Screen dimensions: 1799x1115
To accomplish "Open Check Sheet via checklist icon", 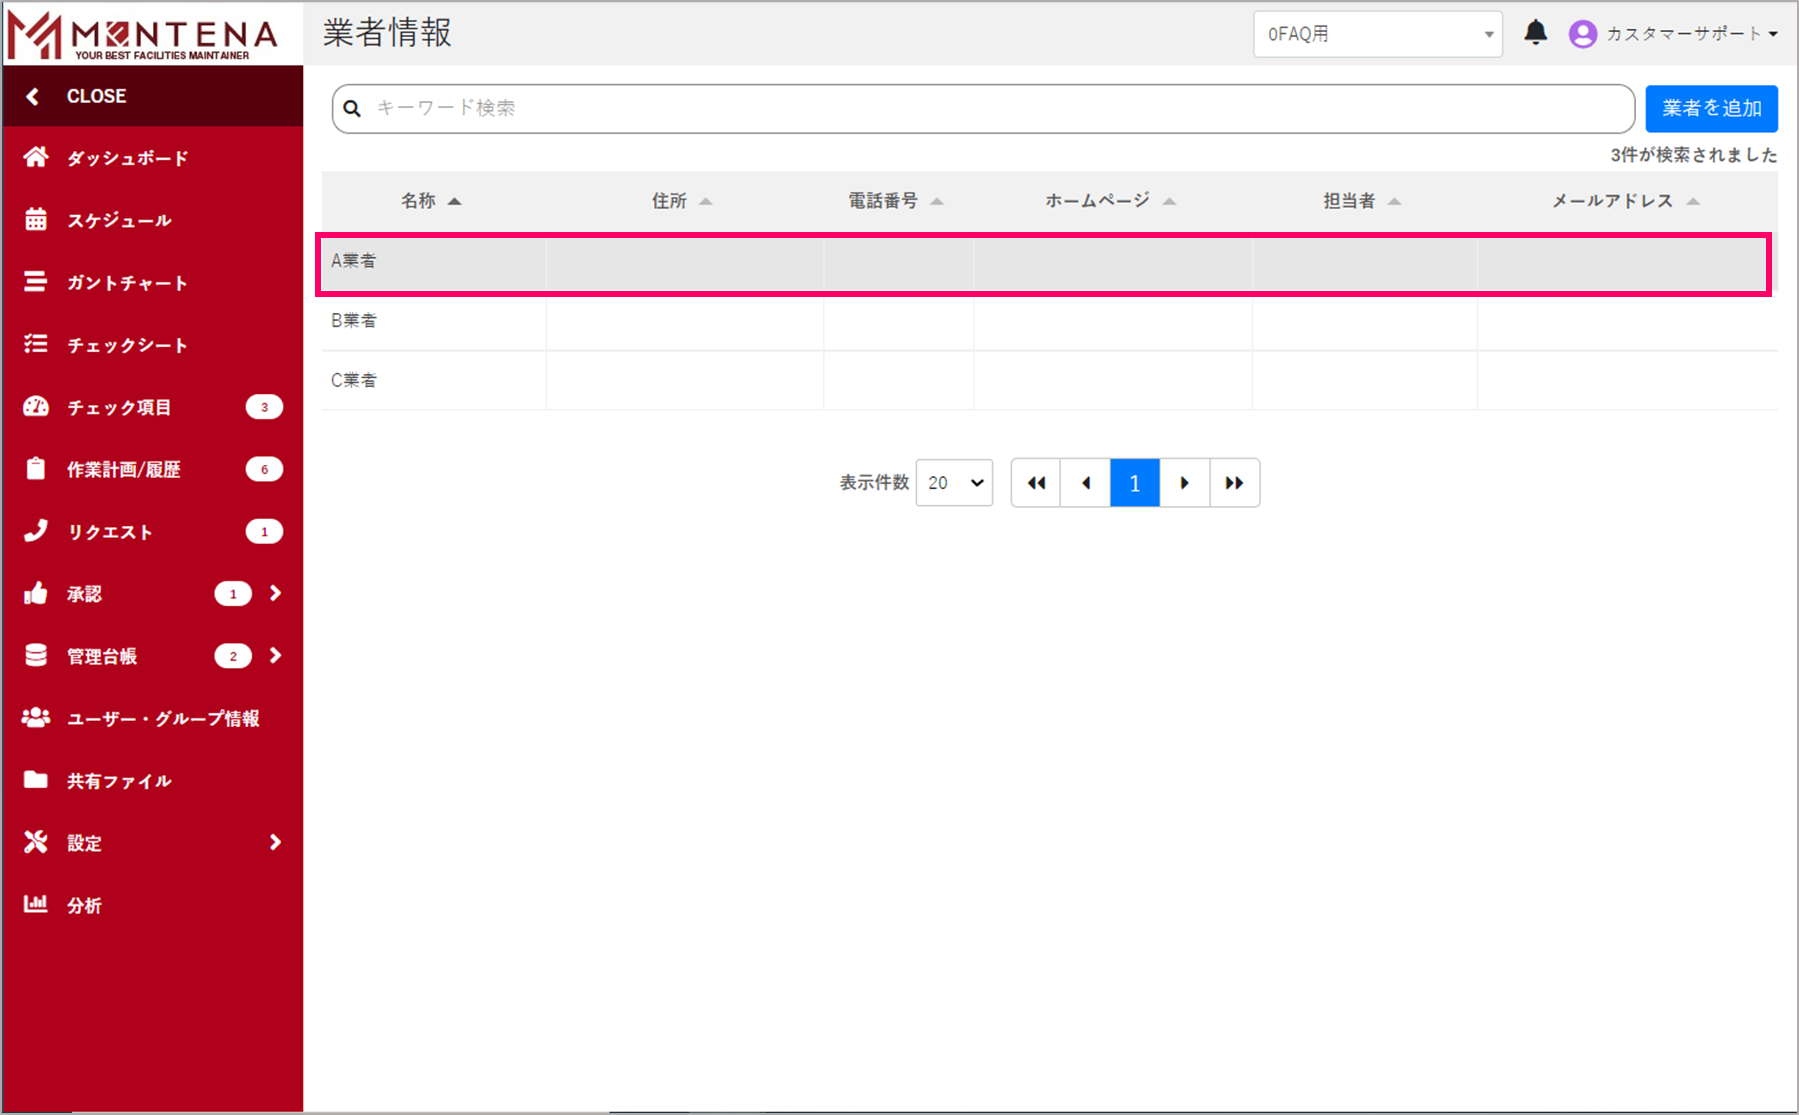I will point(36,345).
